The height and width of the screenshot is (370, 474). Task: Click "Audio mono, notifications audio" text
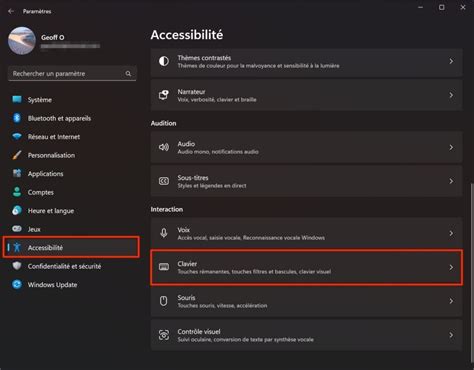click(x=218, y=152)
